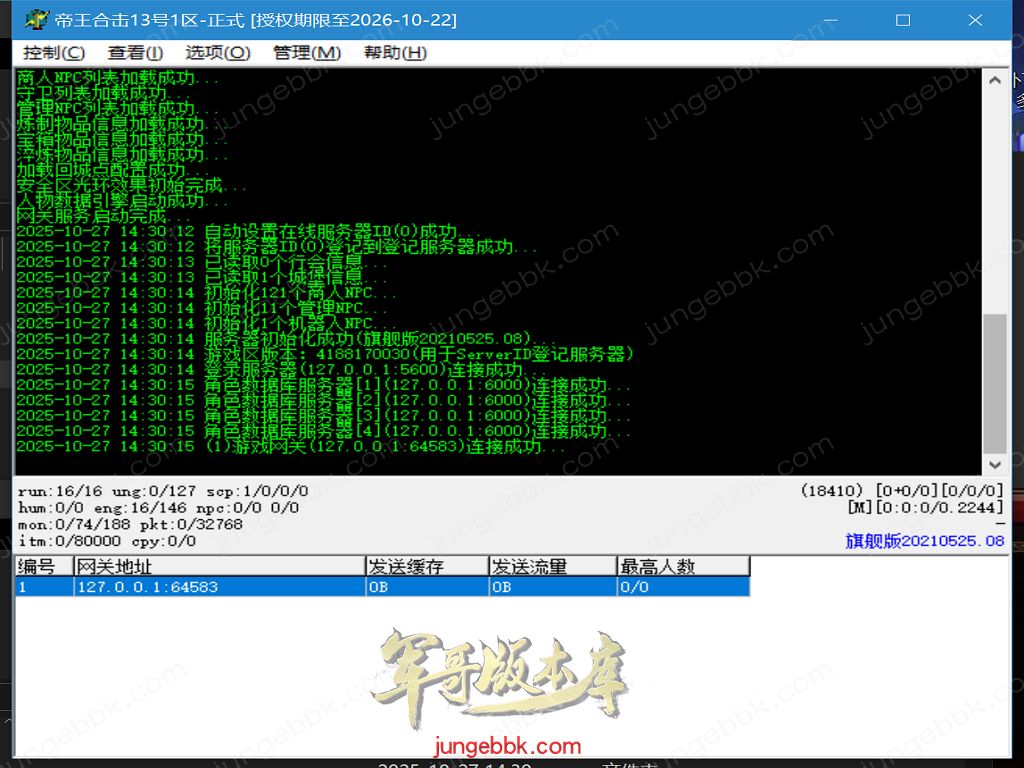Click the log scrollbar down arrow
1024x768 pixels.
(995, 465)
